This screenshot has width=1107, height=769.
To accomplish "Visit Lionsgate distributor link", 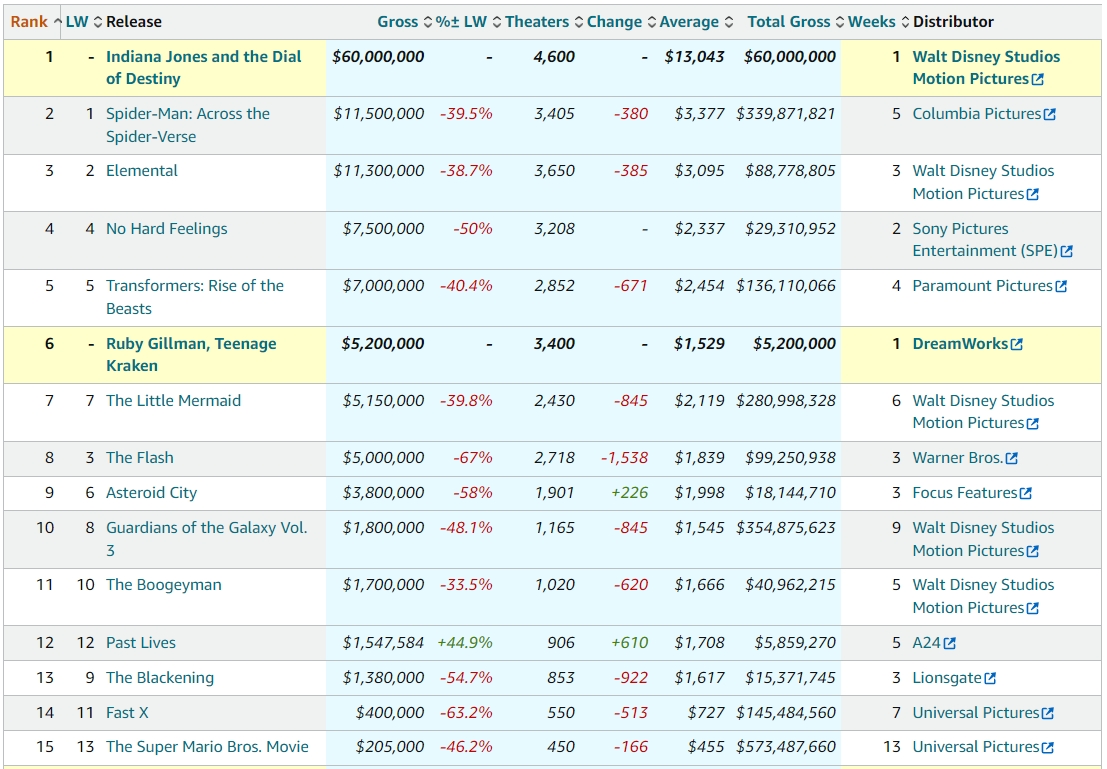I will pos(947,678).
